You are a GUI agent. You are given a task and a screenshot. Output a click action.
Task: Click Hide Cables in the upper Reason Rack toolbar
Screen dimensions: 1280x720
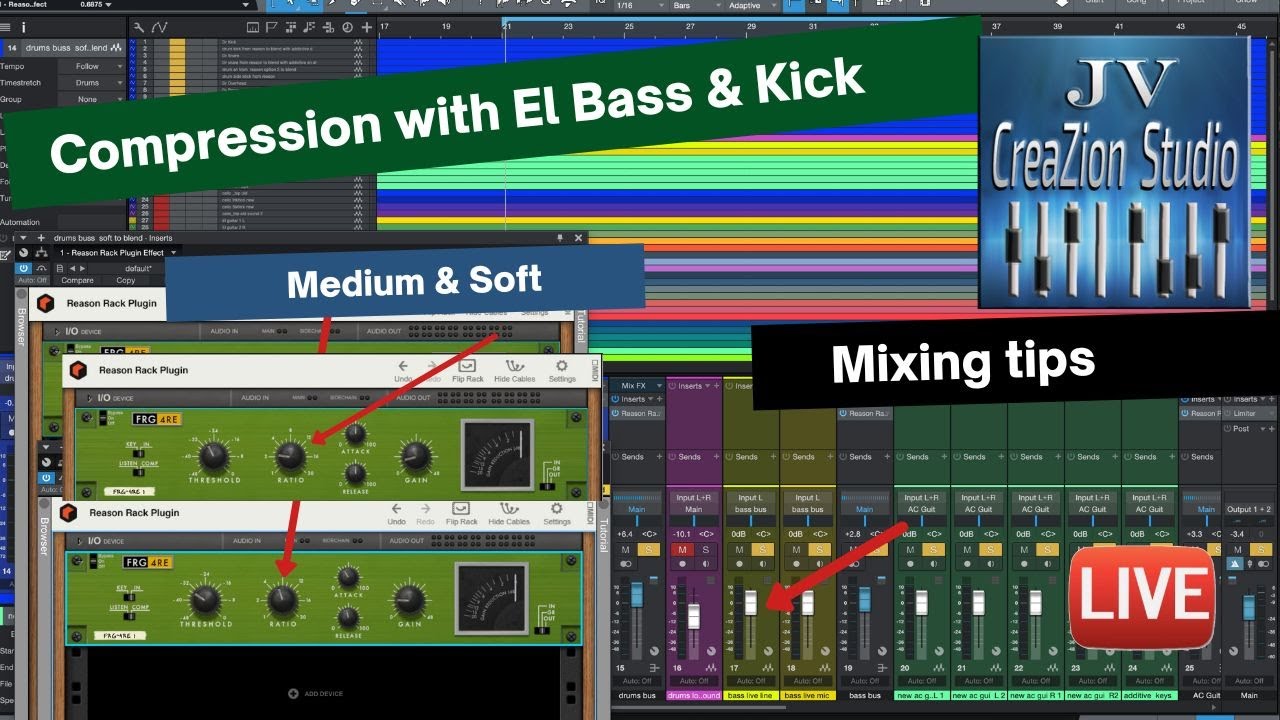pyautogui.click(x=515, y=371)
